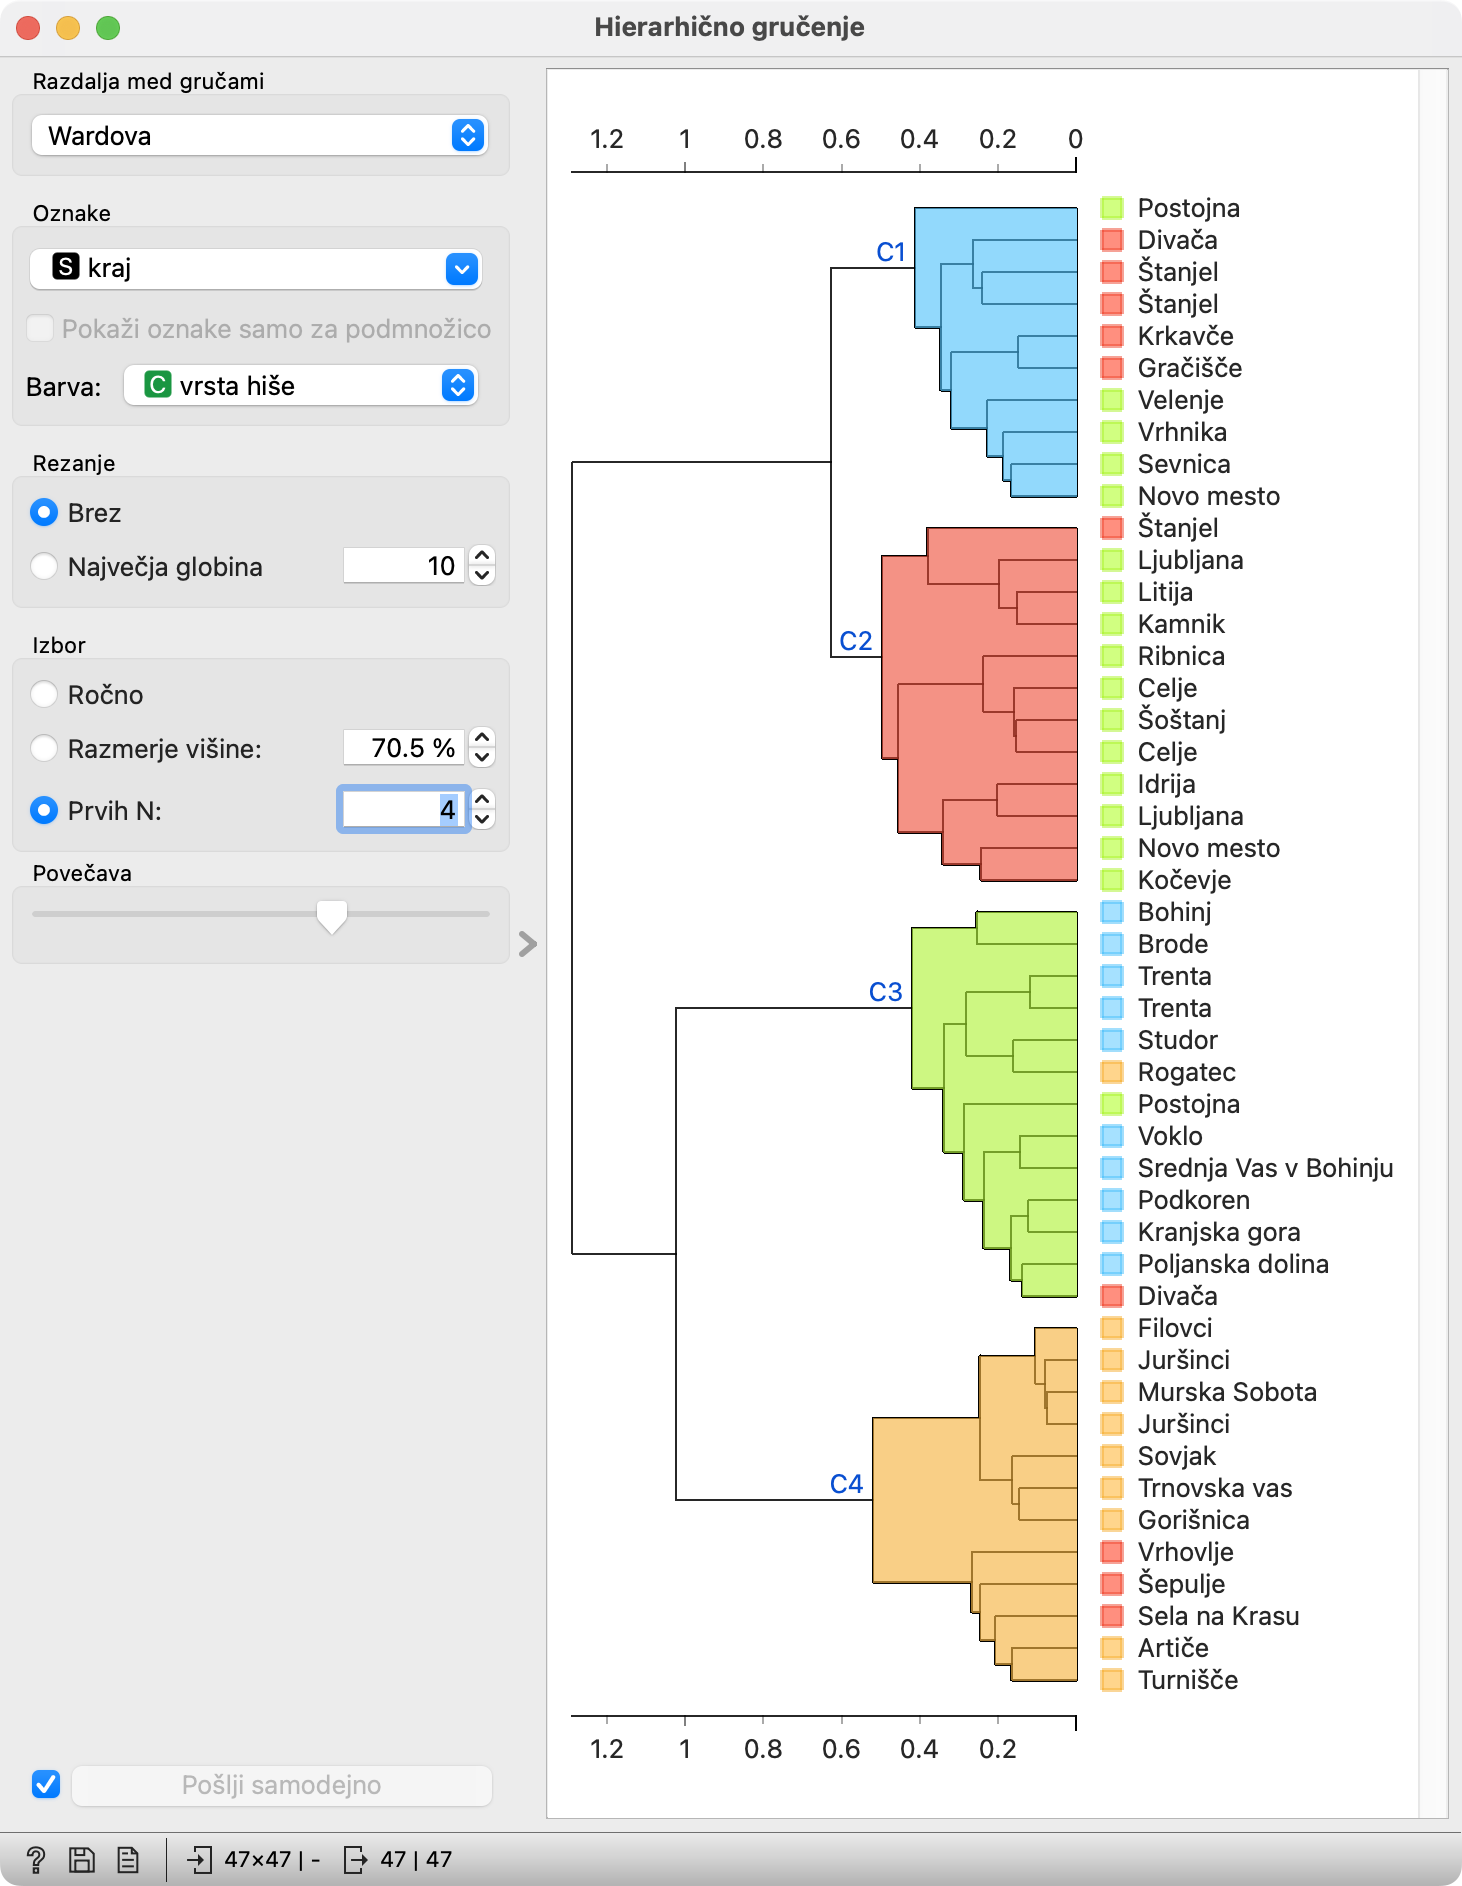Click the label Voklo
Screen dimensions: 1462x1886
coord(1170,1136)
